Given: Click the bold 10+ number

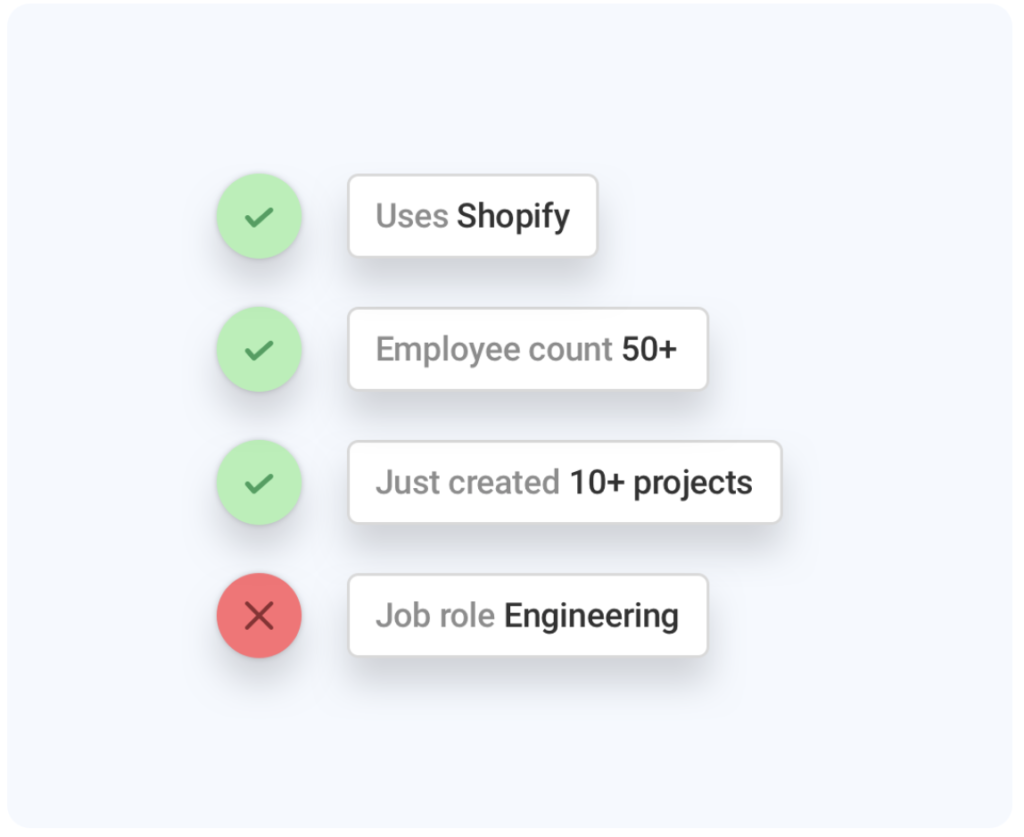Looking at the screenshot, I should (x=597, y=482).
